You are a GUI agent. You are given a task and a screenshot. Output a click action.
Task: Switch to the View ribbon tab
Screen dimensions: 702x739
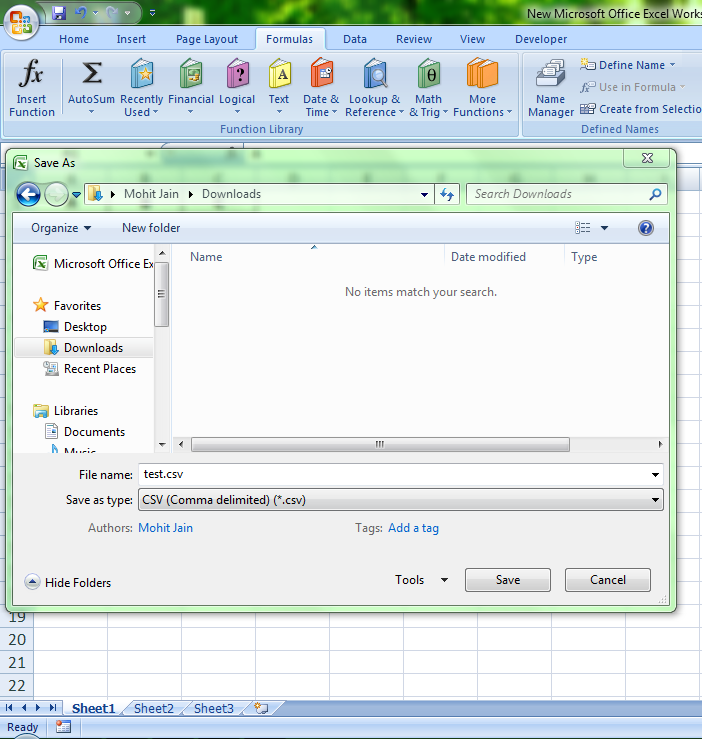coord(472,39)
